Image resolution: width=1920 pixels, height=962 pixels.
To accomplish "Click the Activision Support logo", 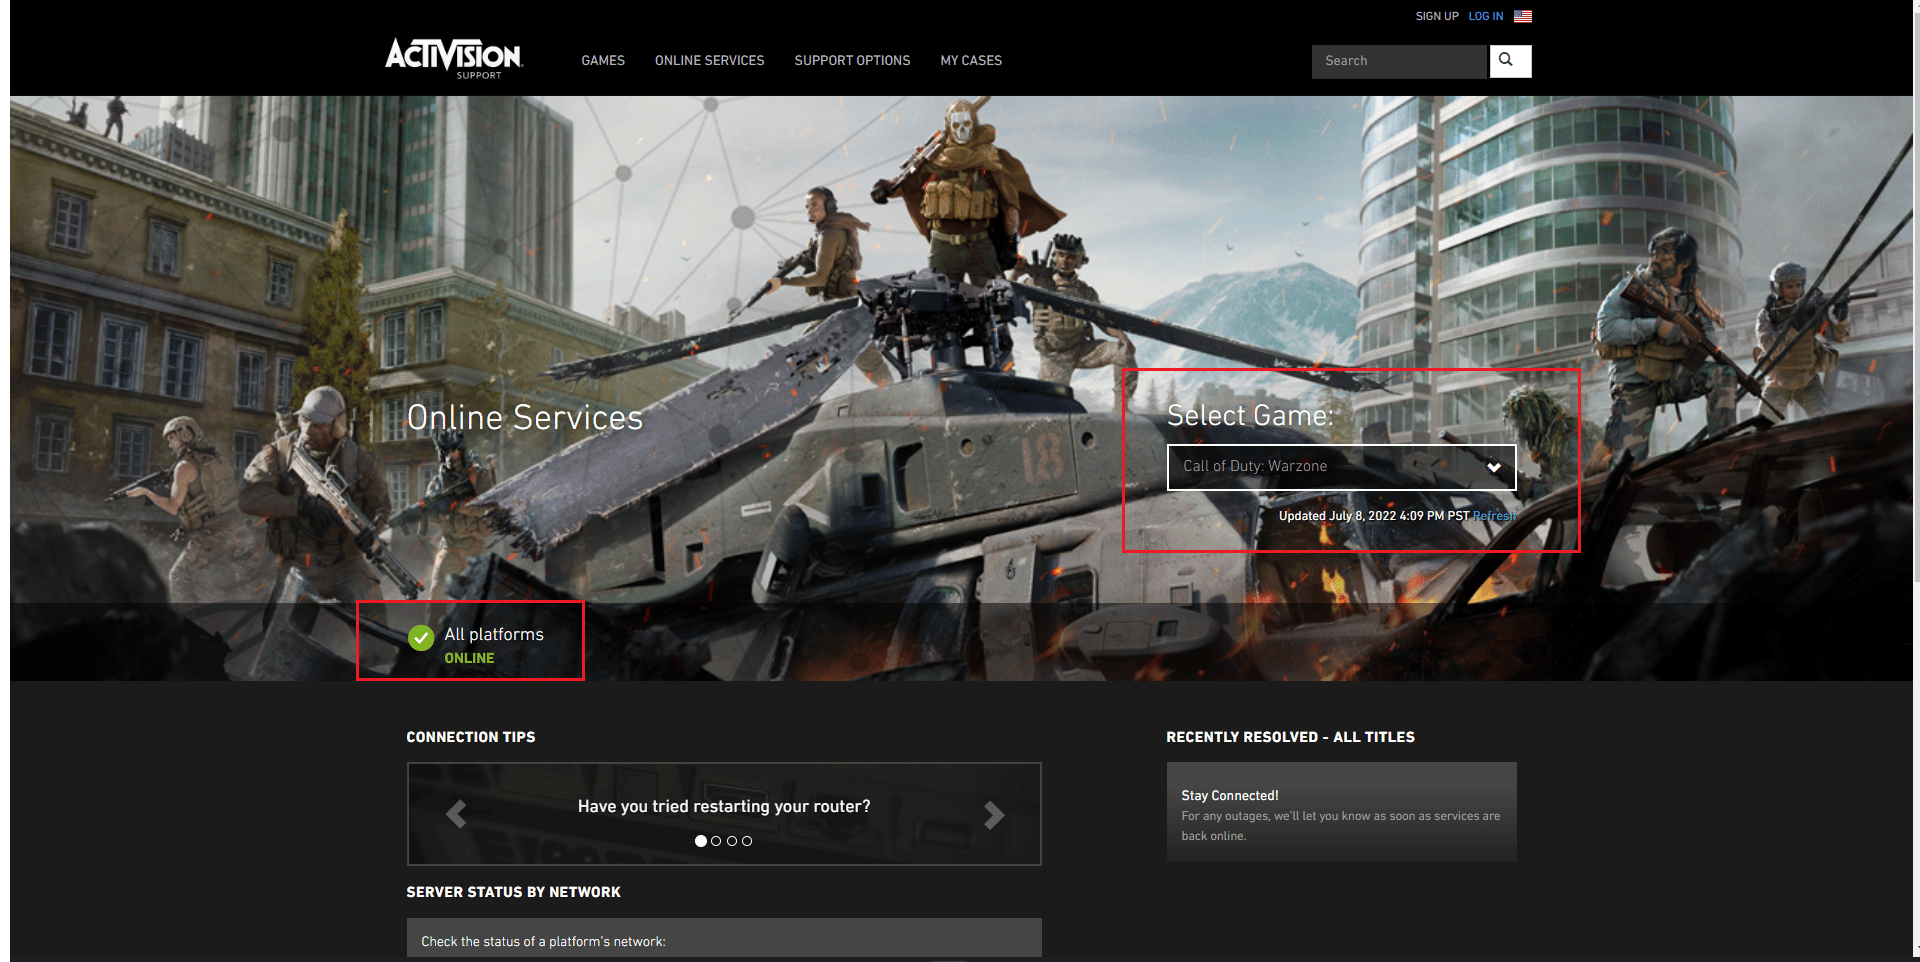I will pyautogui.click(x=454, y=59).
